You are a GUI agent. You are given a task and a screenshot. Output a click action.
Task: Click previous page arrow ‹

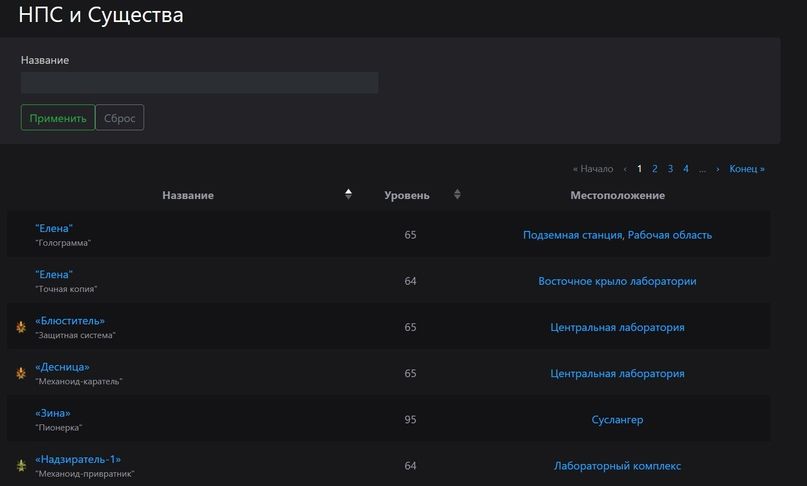pyautogui.click(x=625, y=169)
